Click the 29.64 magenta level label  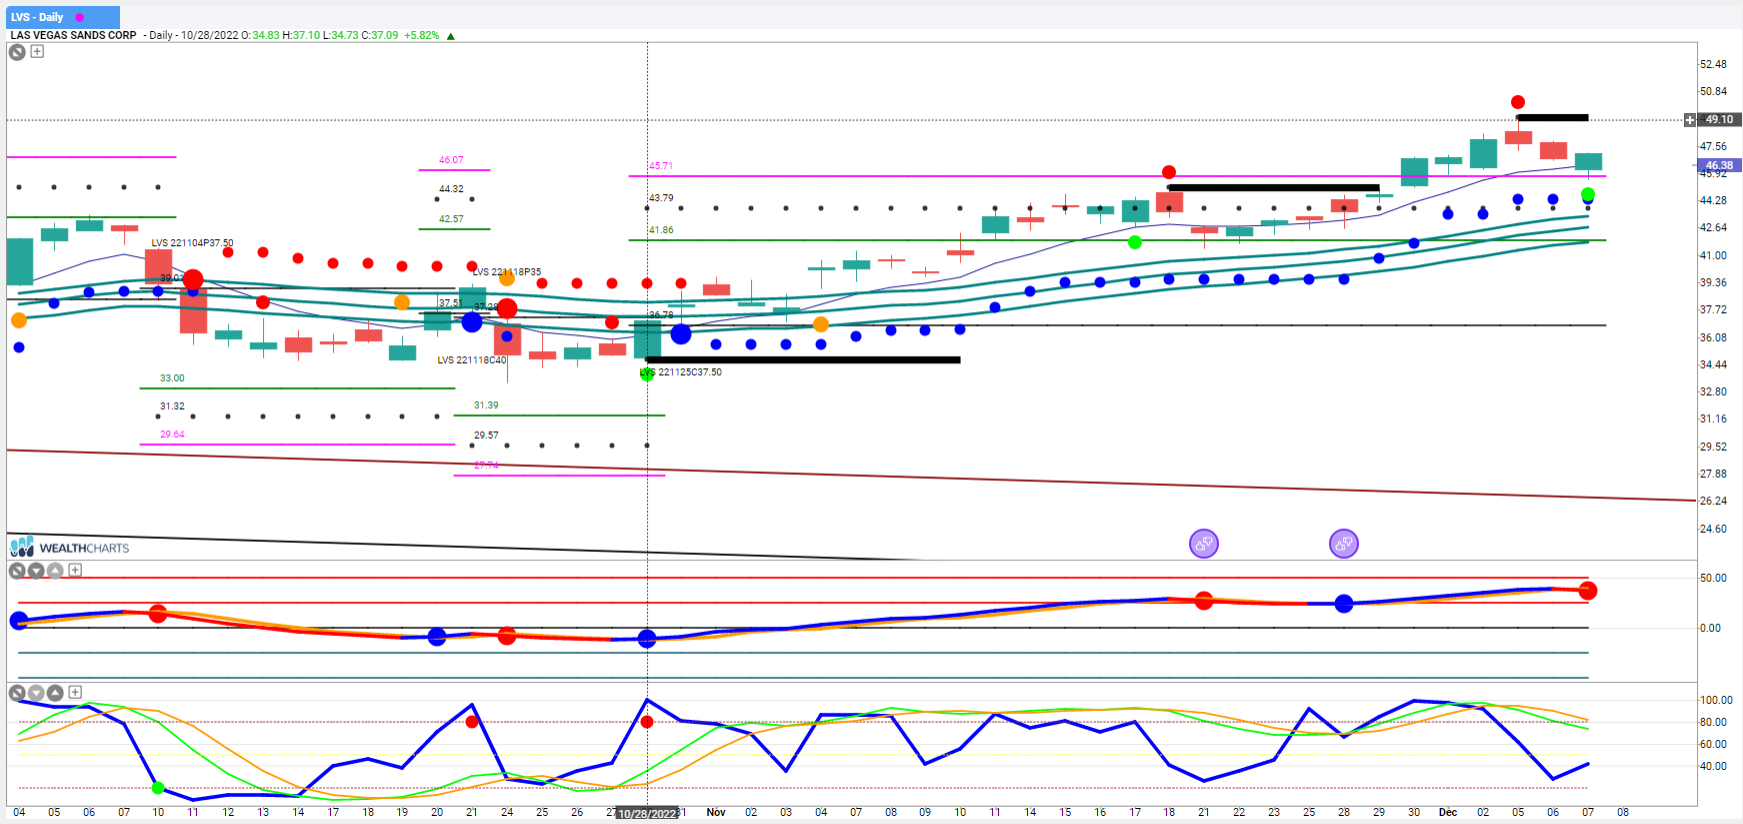172,434
